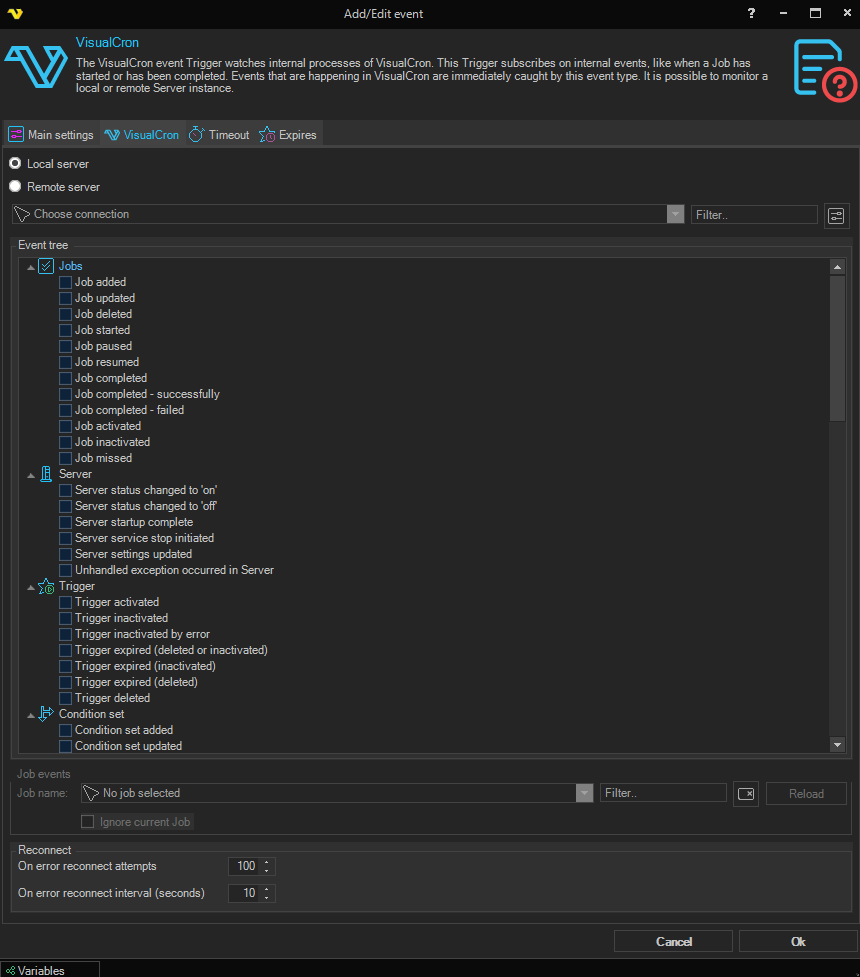Click the question mark help icon in title bar

tap(751, 14)
